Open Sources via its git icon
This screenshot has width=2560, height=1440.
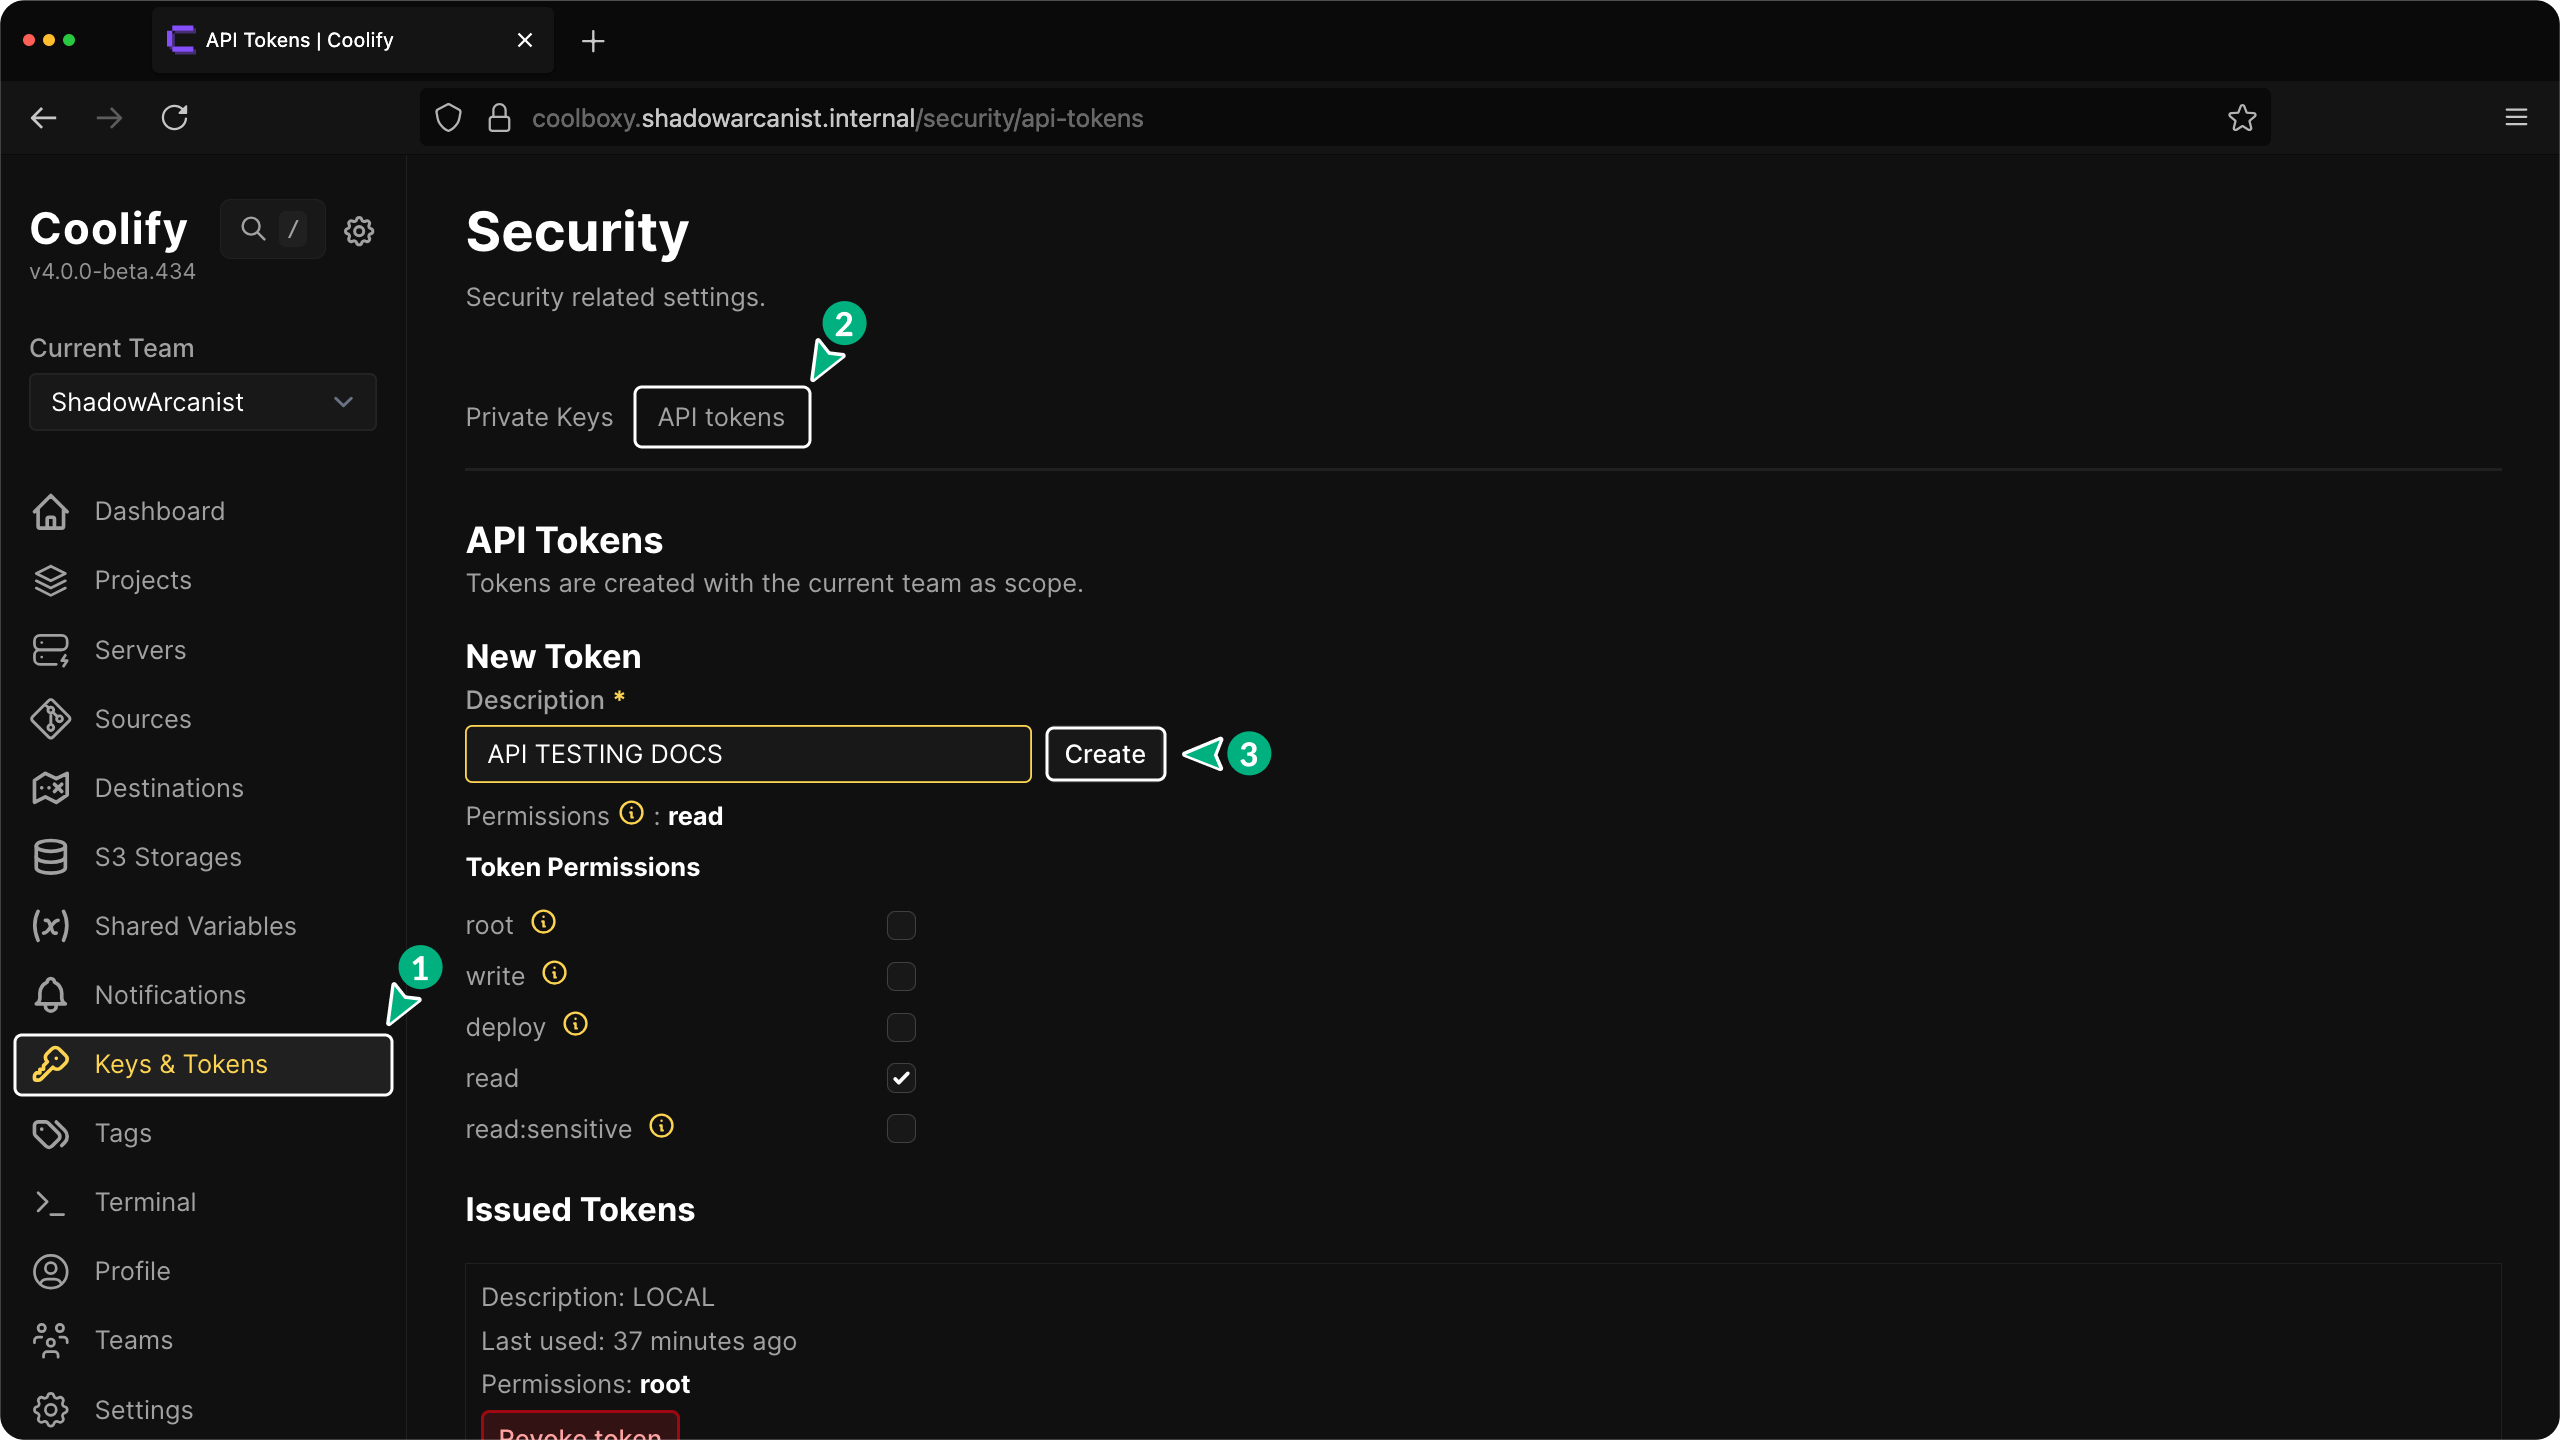50,719
